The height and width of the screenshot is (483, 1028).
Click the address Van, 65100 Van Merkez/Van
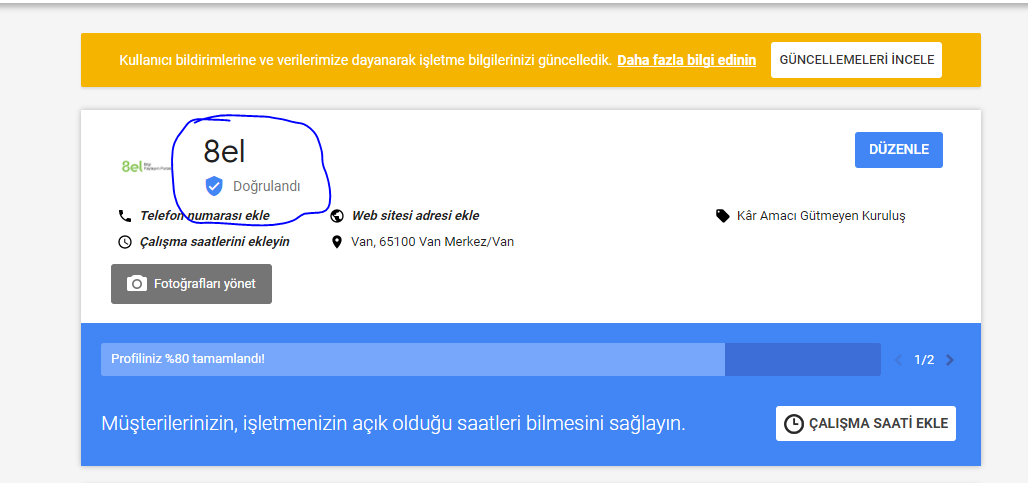pyautogui.click(x=433, y=242)
